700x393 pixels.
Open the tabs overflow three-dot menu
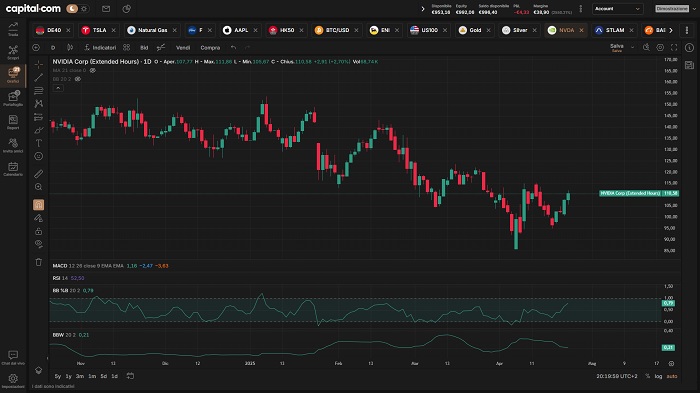tap(687, 30)
